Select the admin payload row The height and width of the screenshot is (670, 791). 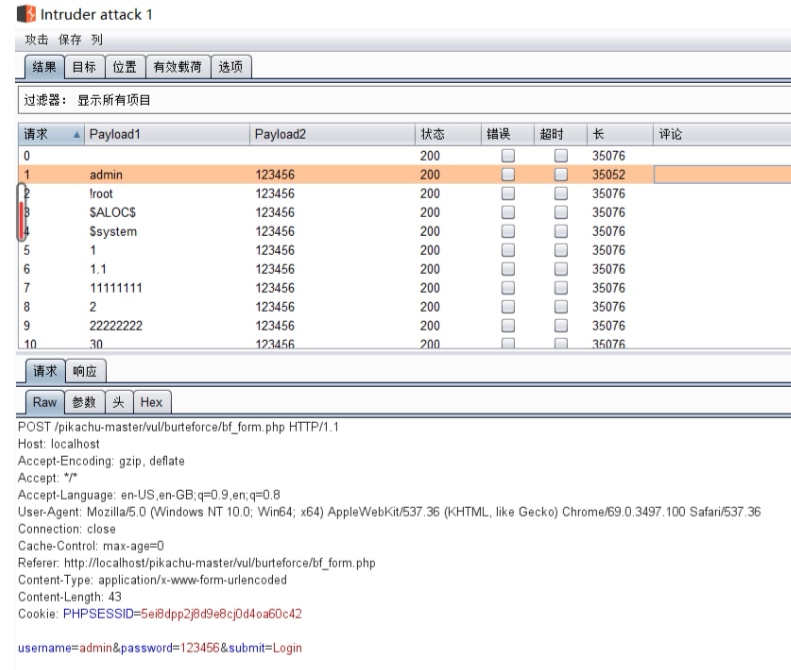tap(405, 175)
